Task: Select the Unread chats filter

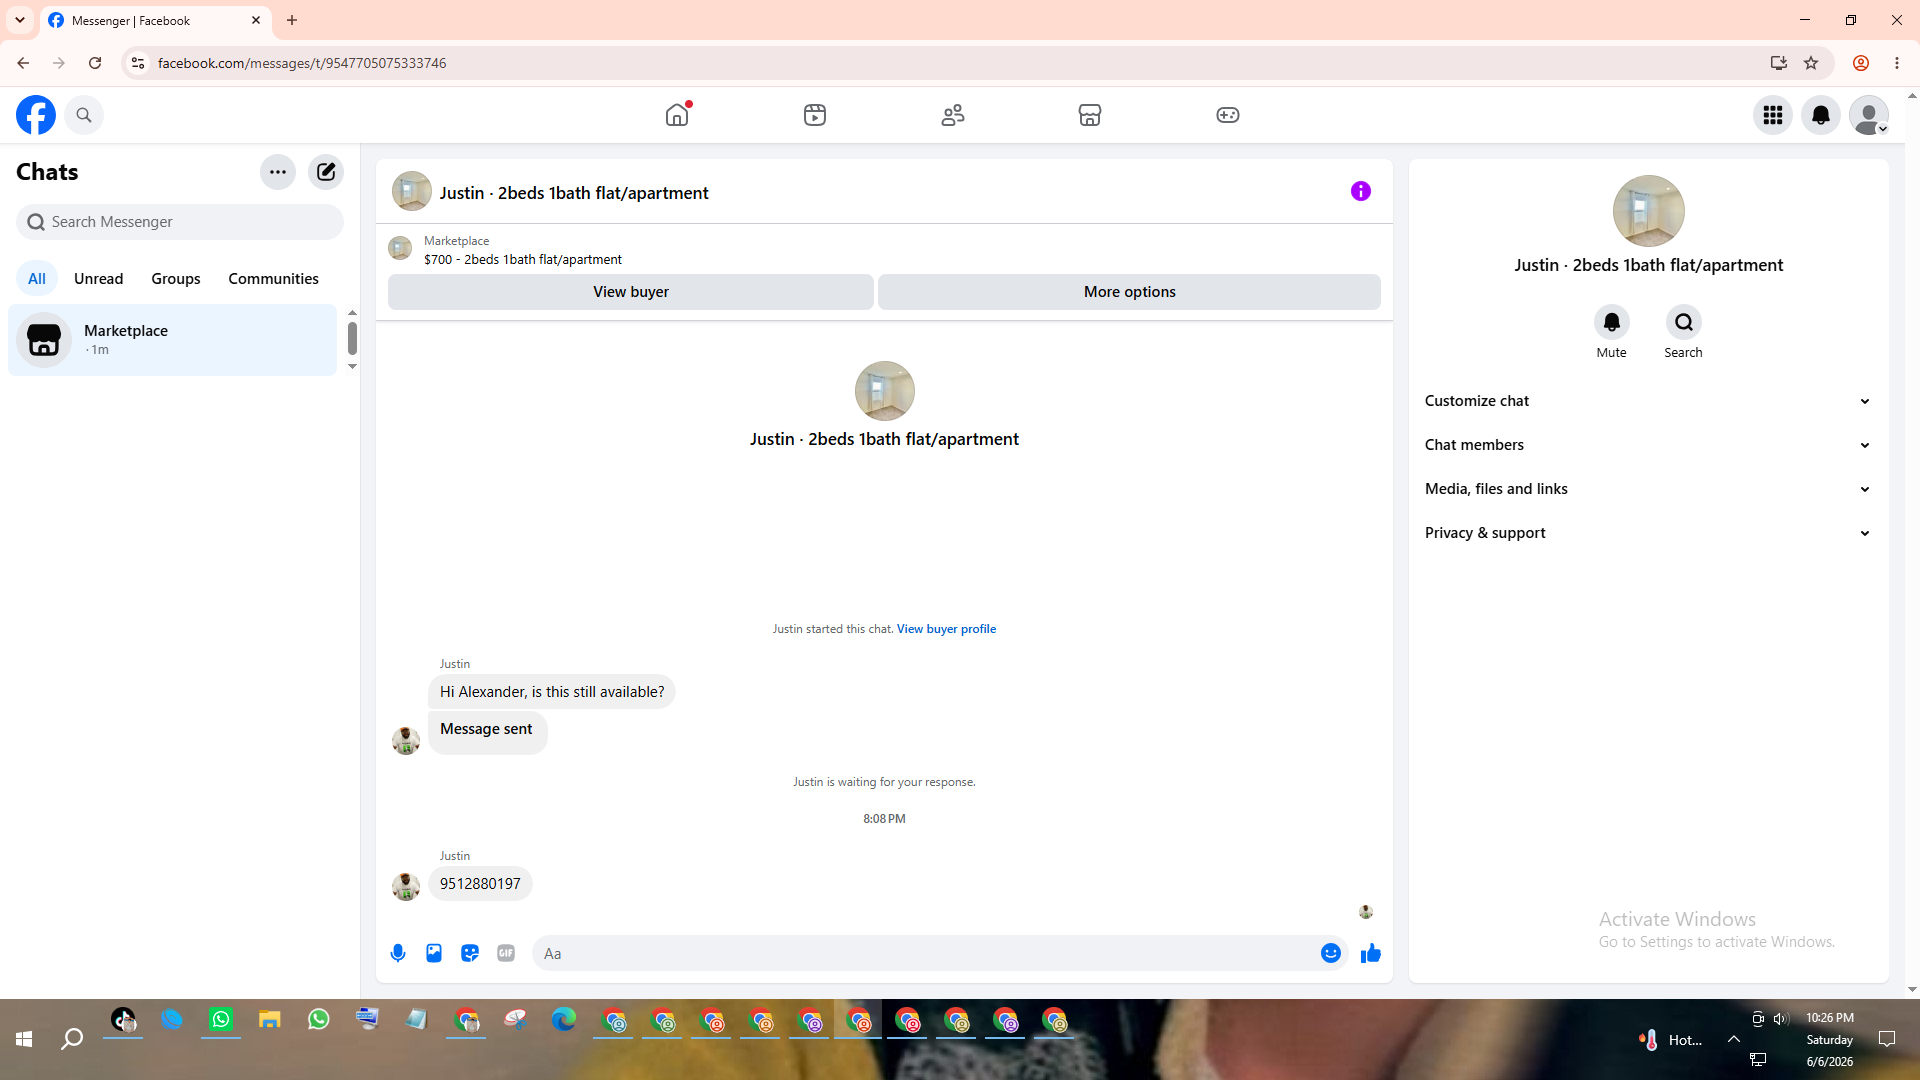Action: (99, 279)
